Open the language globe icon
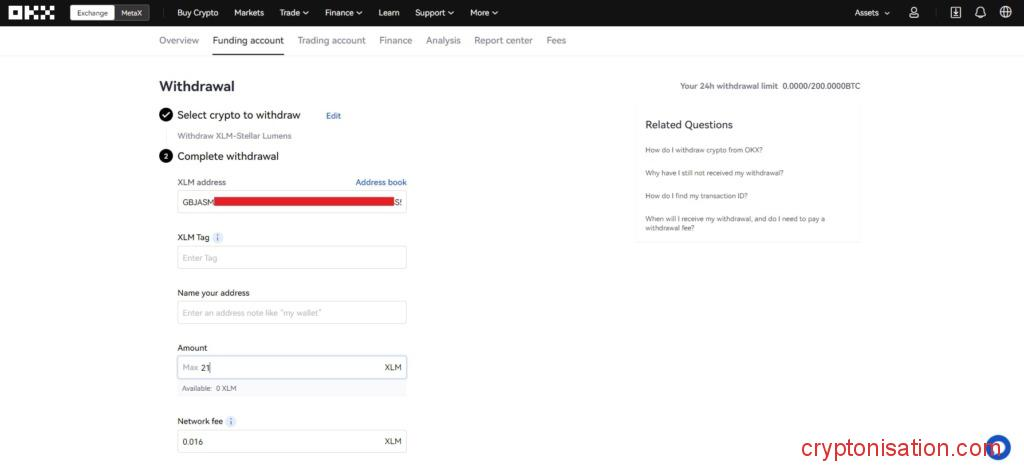This screenshot has width=1024, height=471. click(x=1005, y=13)
